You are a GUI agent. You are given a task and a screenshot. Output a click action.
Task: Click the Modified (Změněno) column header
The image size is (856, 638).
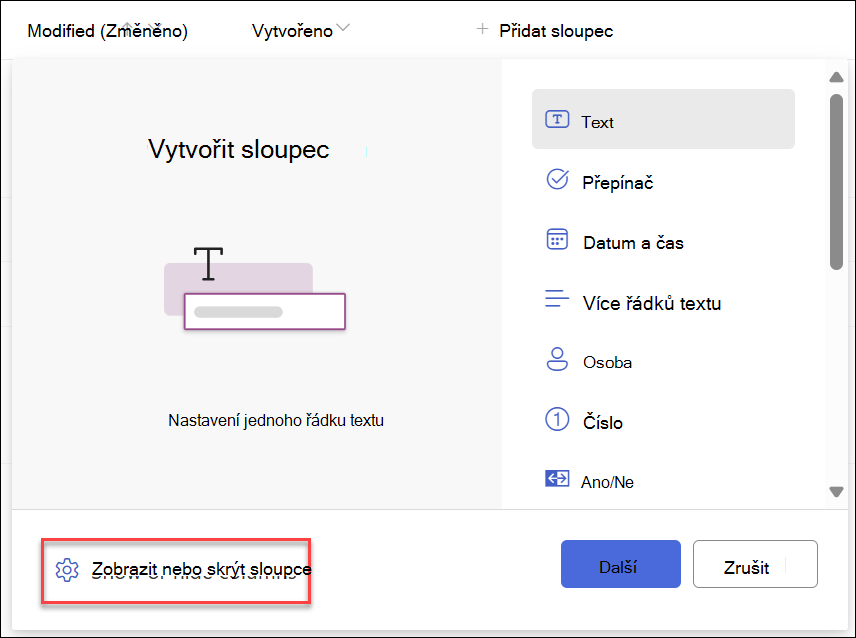pos(108,31)
